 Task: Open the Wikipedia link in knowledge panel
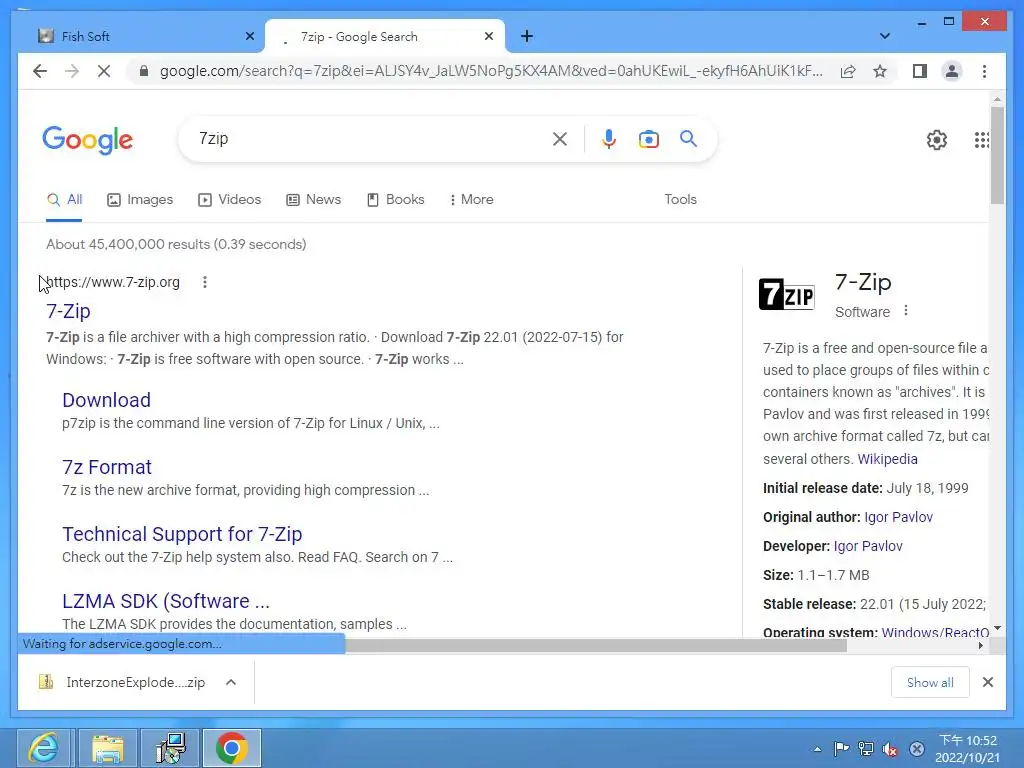[887, 459]
